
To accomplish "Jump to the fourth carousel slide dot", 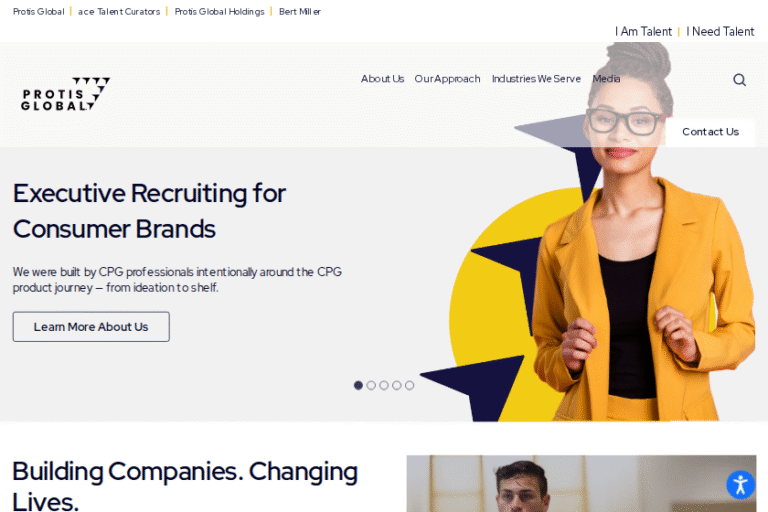I will tap(397, 386).
